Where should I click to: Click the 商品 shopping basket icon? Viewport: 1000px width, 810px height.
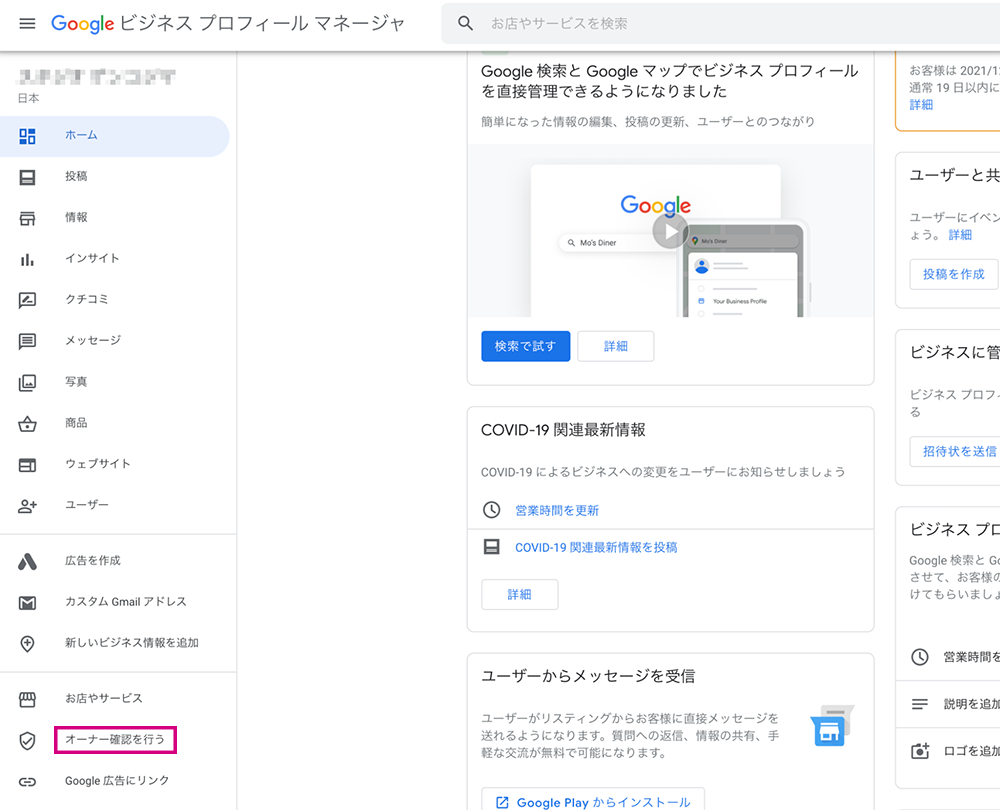point(27,423)
